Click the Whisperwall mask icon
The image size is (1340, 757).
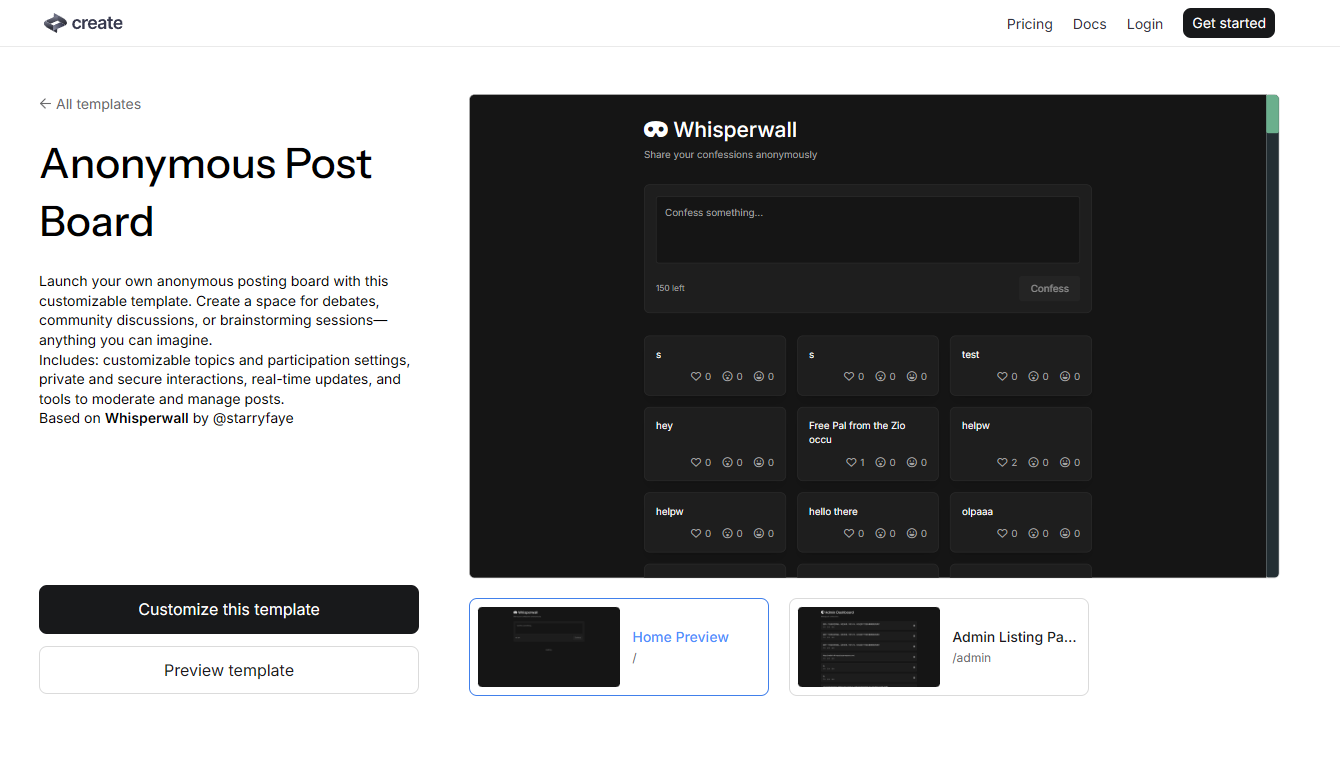pos(656,130)
